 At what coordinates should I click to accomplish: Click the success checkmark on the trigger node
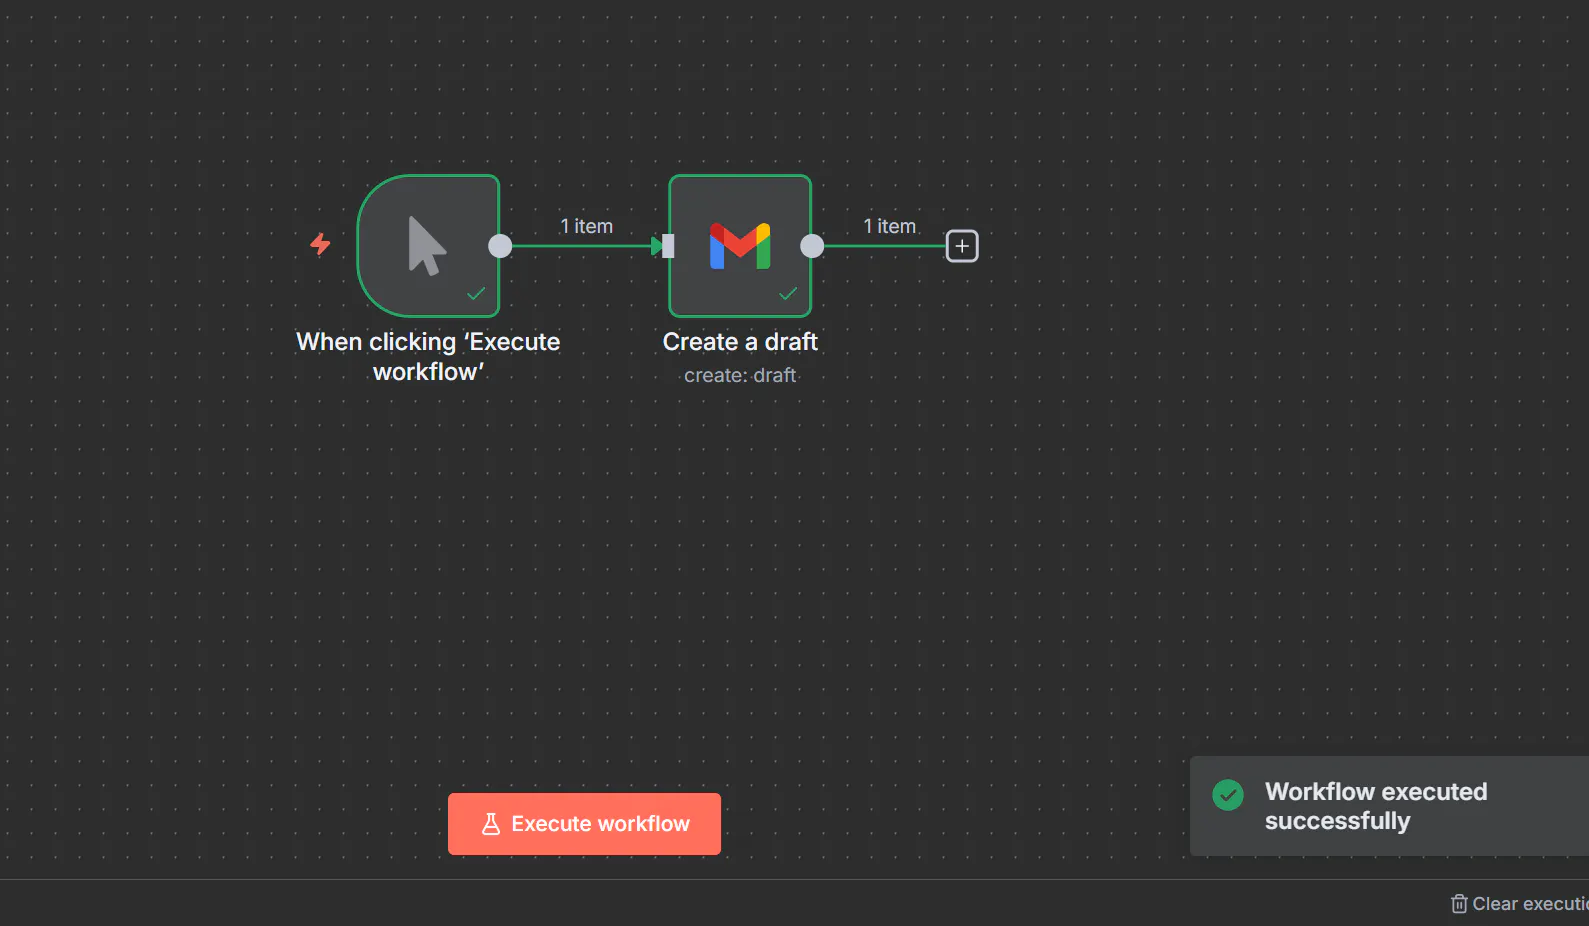(476, 294)
